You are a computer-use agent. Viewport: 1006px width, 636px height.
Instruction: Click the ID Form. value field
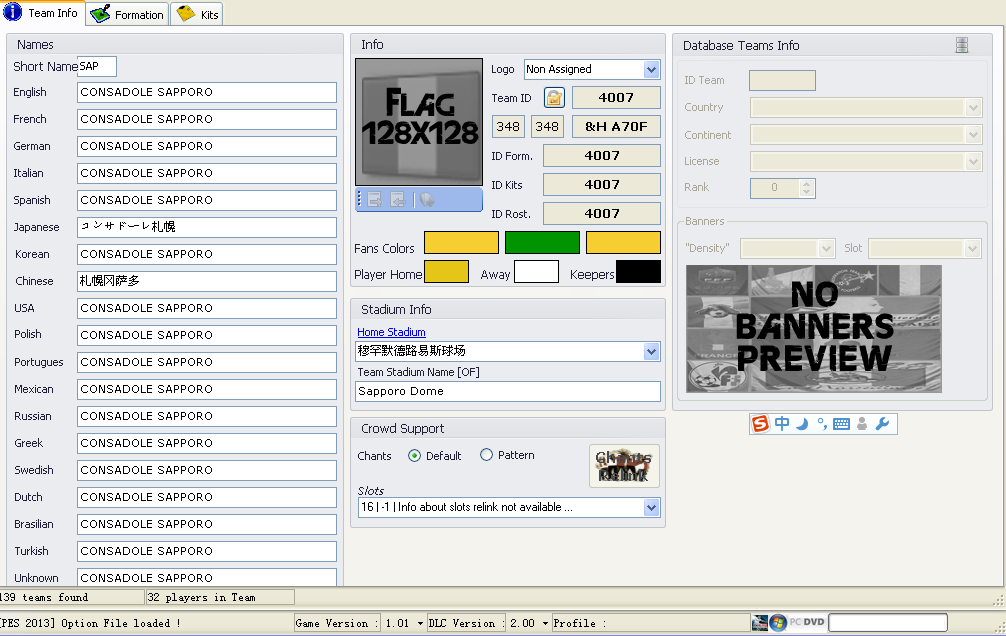click(x=602, y=155)
